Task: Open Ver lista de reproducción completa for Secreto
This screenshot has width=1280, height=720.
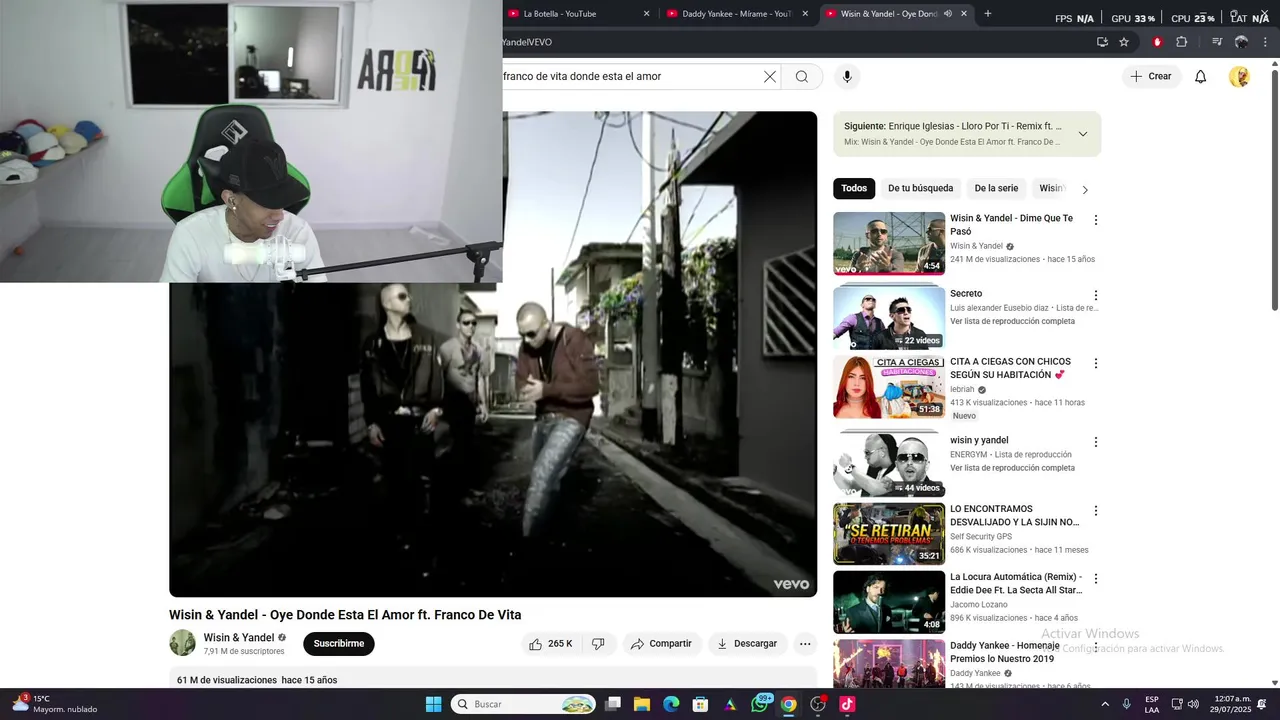Action: (1012, 322)
